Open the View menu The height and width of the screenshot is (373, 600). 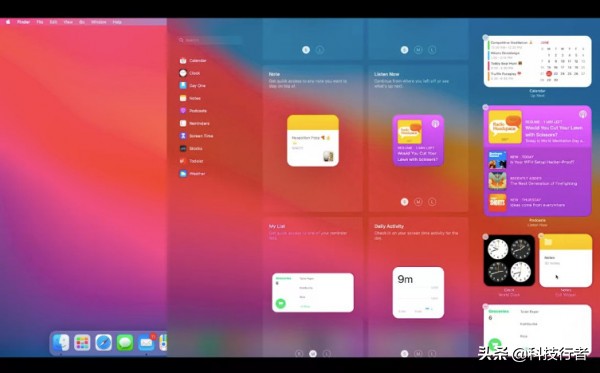68,22
